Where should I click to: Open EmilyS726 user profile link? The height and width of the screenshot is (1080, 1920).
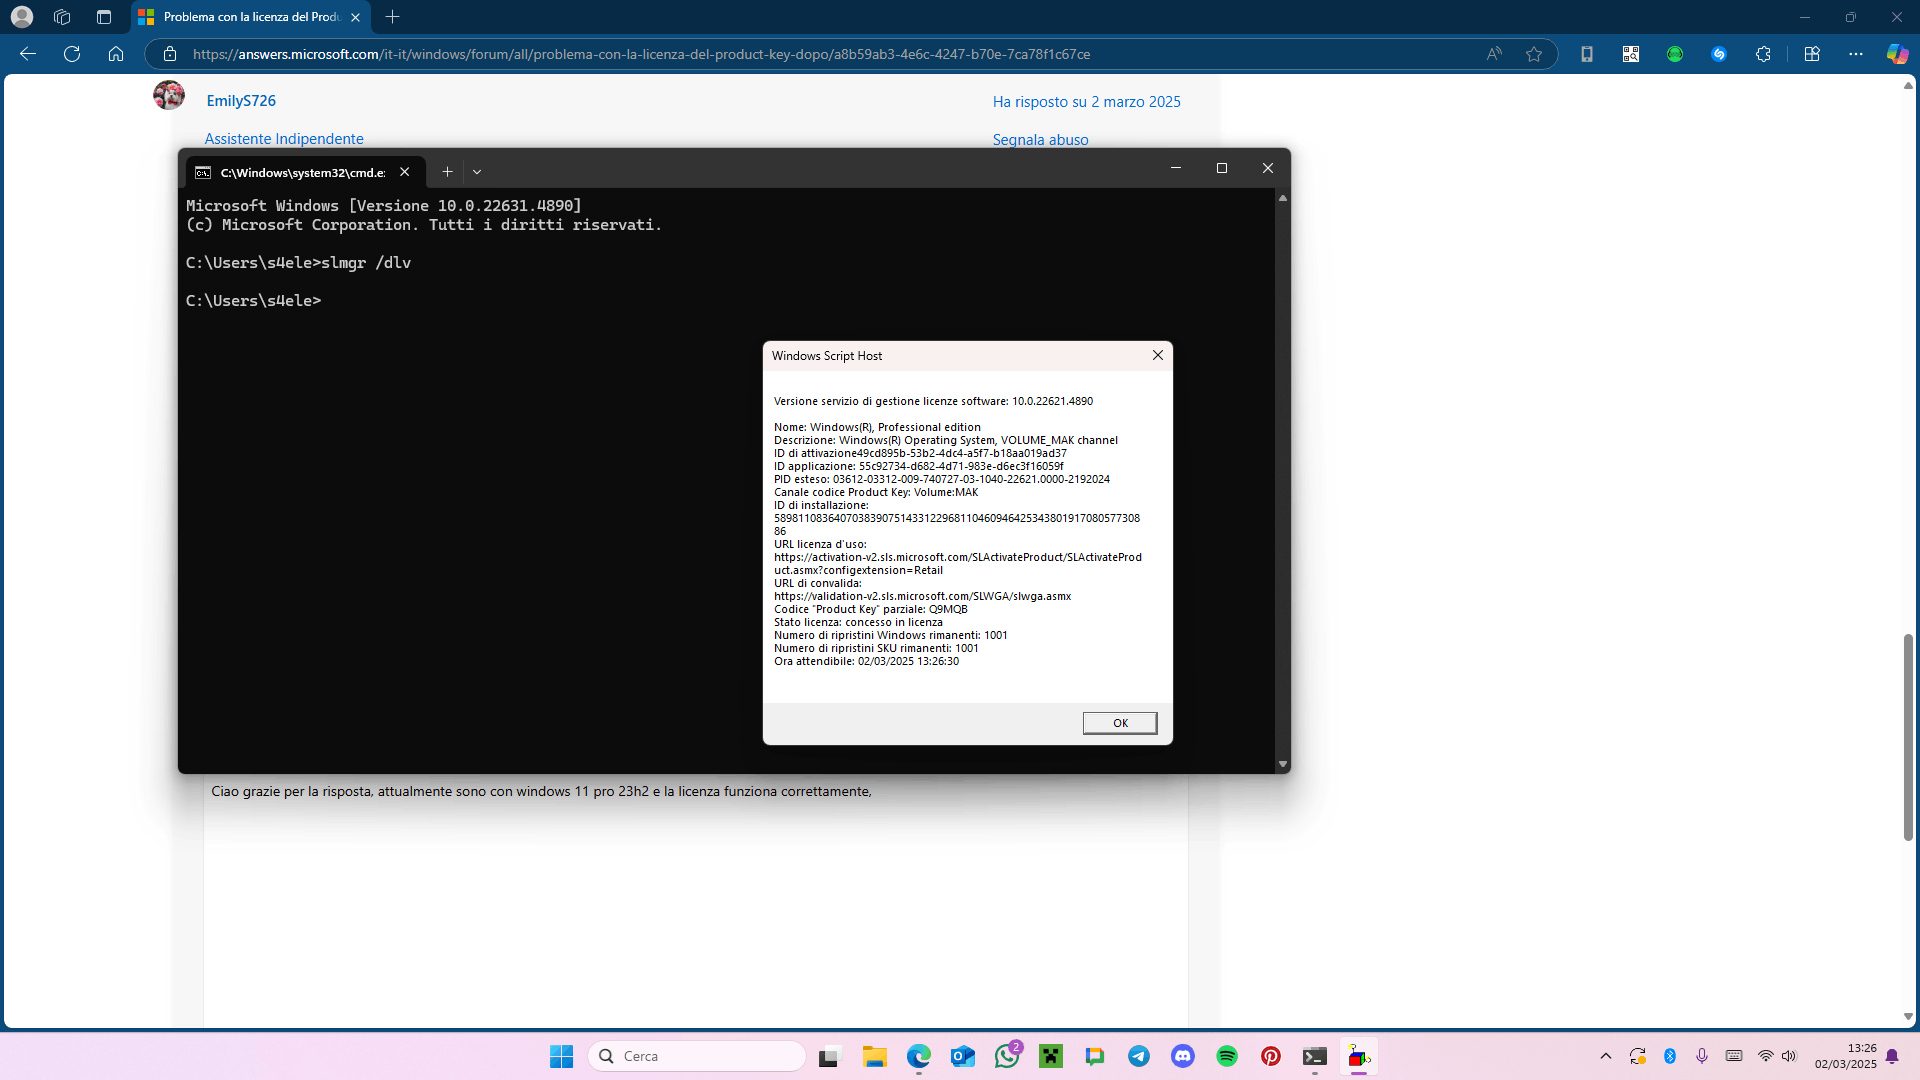pos(241,101)
